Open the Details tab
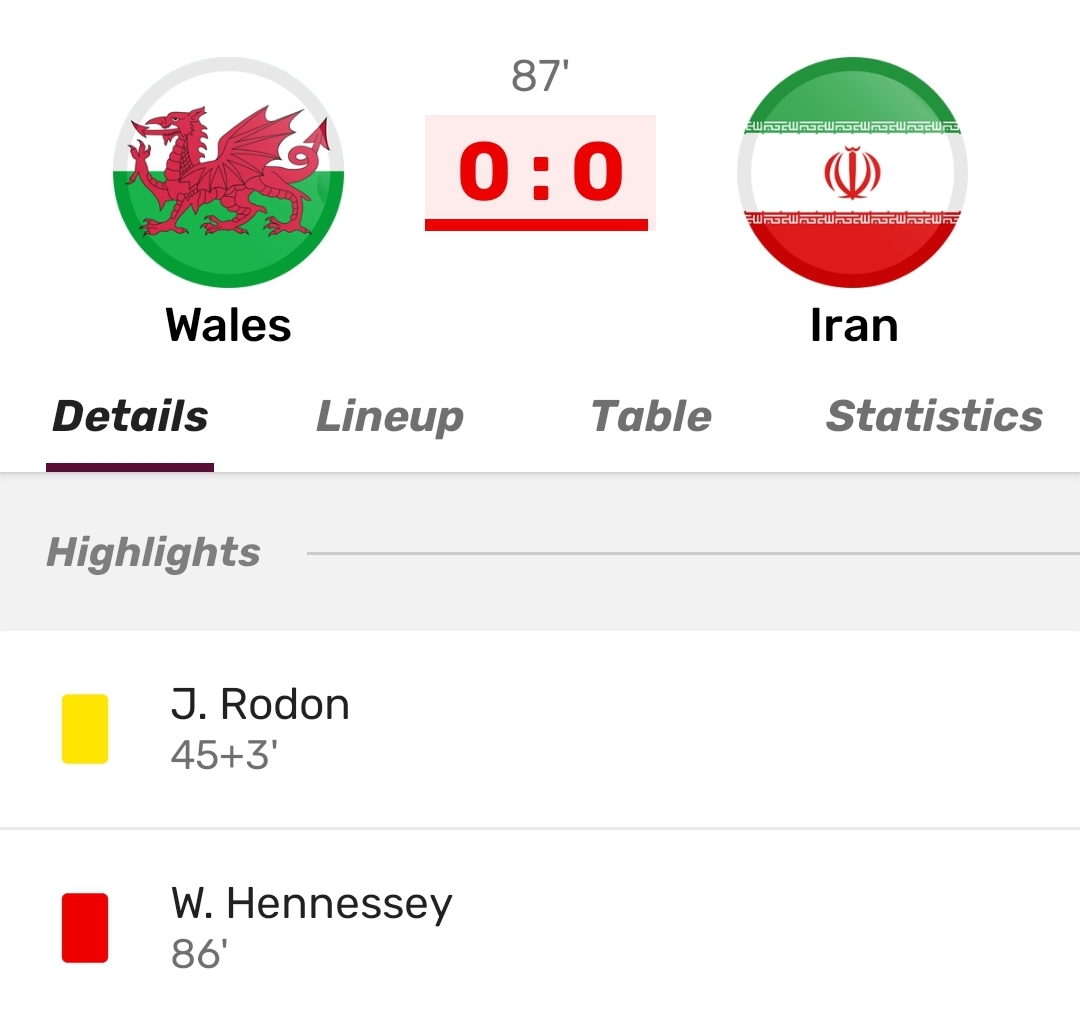This screenshot has width=1080, height=1023. (130, 416)
